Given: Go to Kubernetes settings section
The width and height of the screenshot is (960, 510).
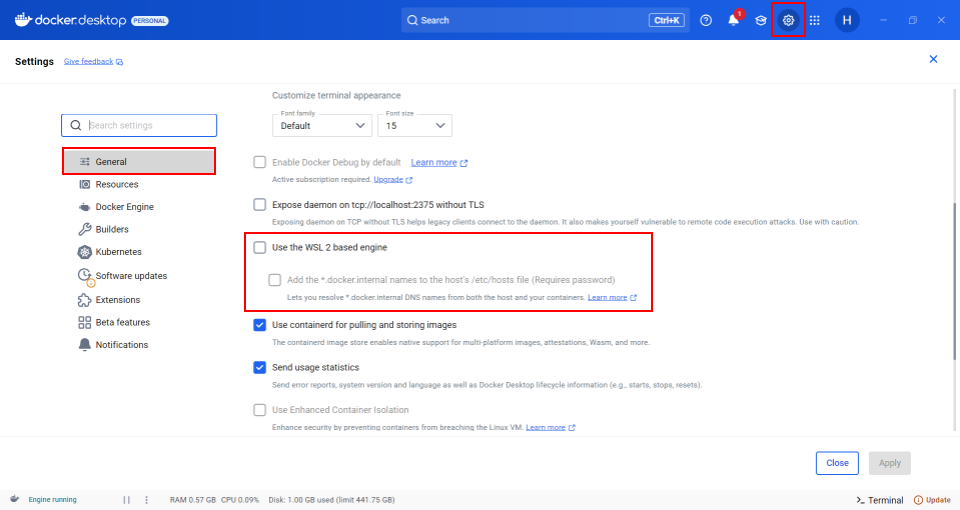Looking at the screenshot, I should pos(118,252).
